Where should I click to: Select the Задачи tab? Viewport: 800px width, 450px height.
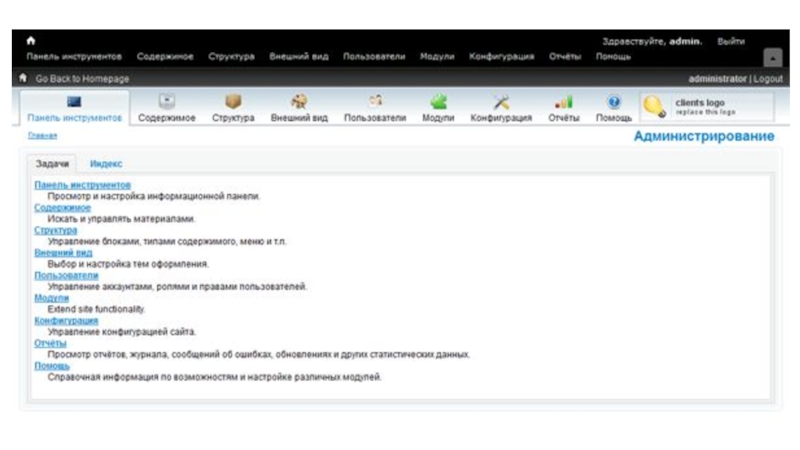tap(52, 163)
